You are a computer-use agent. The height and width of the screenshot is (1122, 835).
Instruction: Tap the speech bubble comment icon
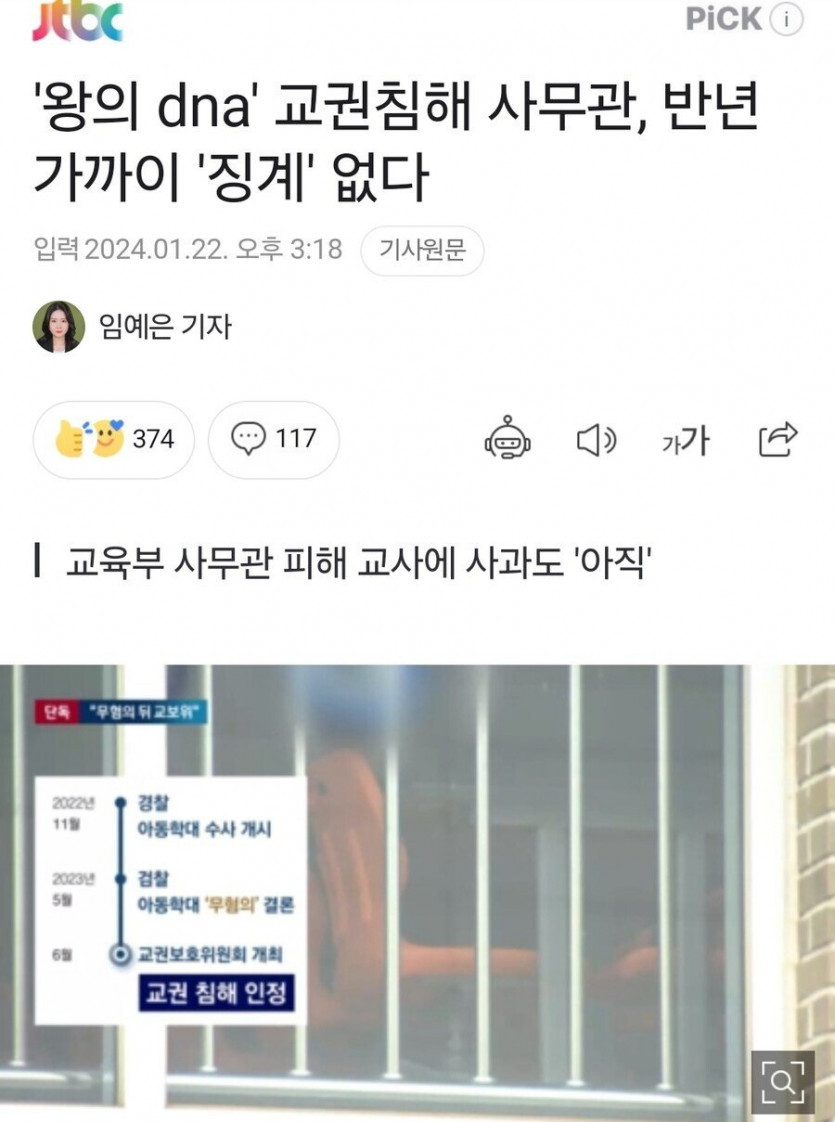click(248, 438)
